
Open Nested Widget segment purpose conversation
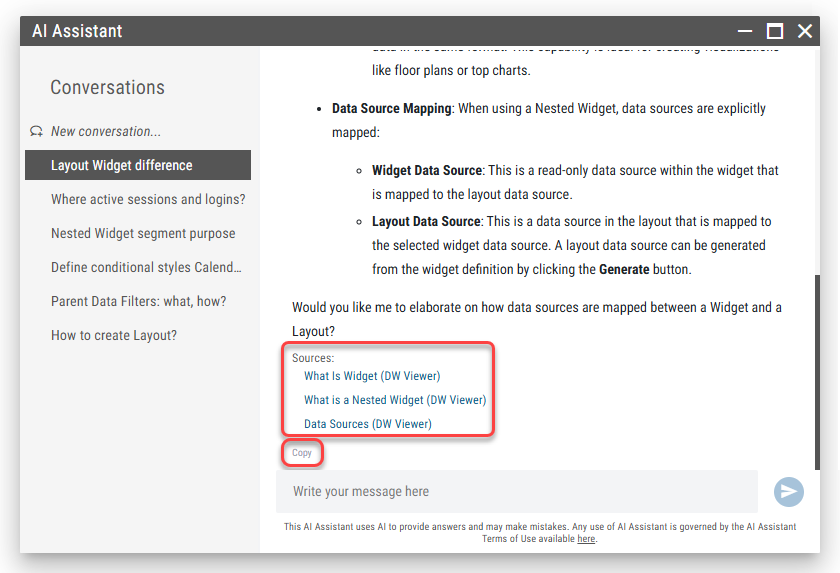click(x=143, y=233)
